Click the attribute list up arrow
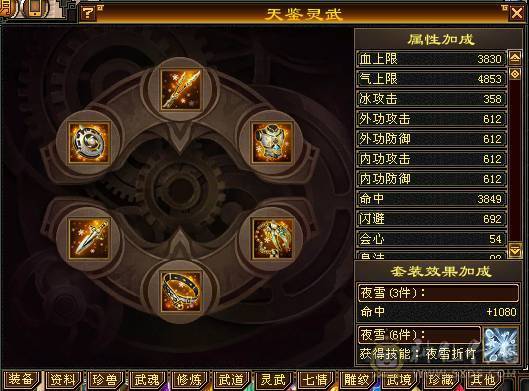Image resolution: width=529 pixels, height=391 pixels. (515, 58)
